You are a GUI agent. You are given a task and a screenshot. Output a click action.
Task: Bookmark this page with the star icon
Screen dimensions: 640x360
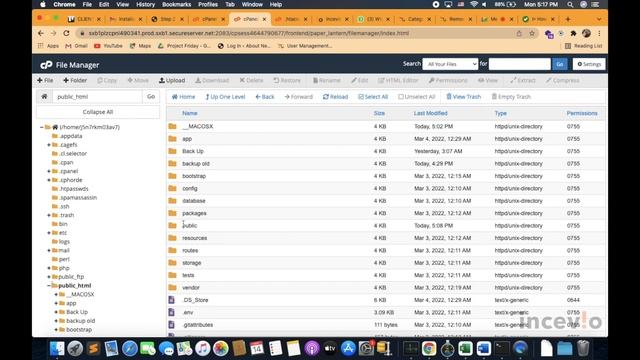click(532, 33)
